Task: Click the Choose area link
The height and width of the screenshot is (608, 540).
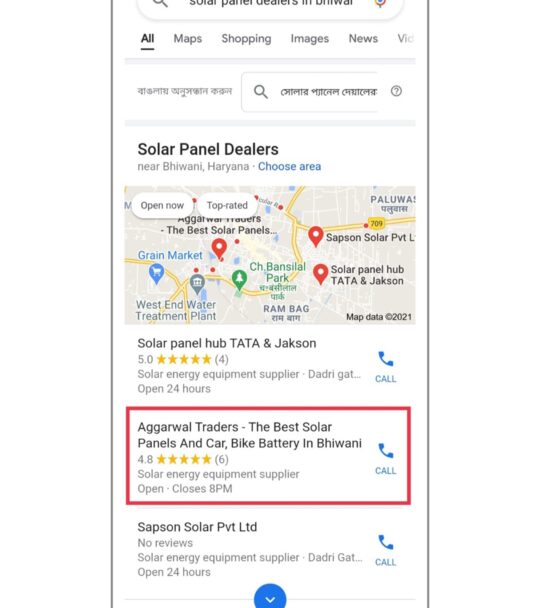Action: (290, 166)
